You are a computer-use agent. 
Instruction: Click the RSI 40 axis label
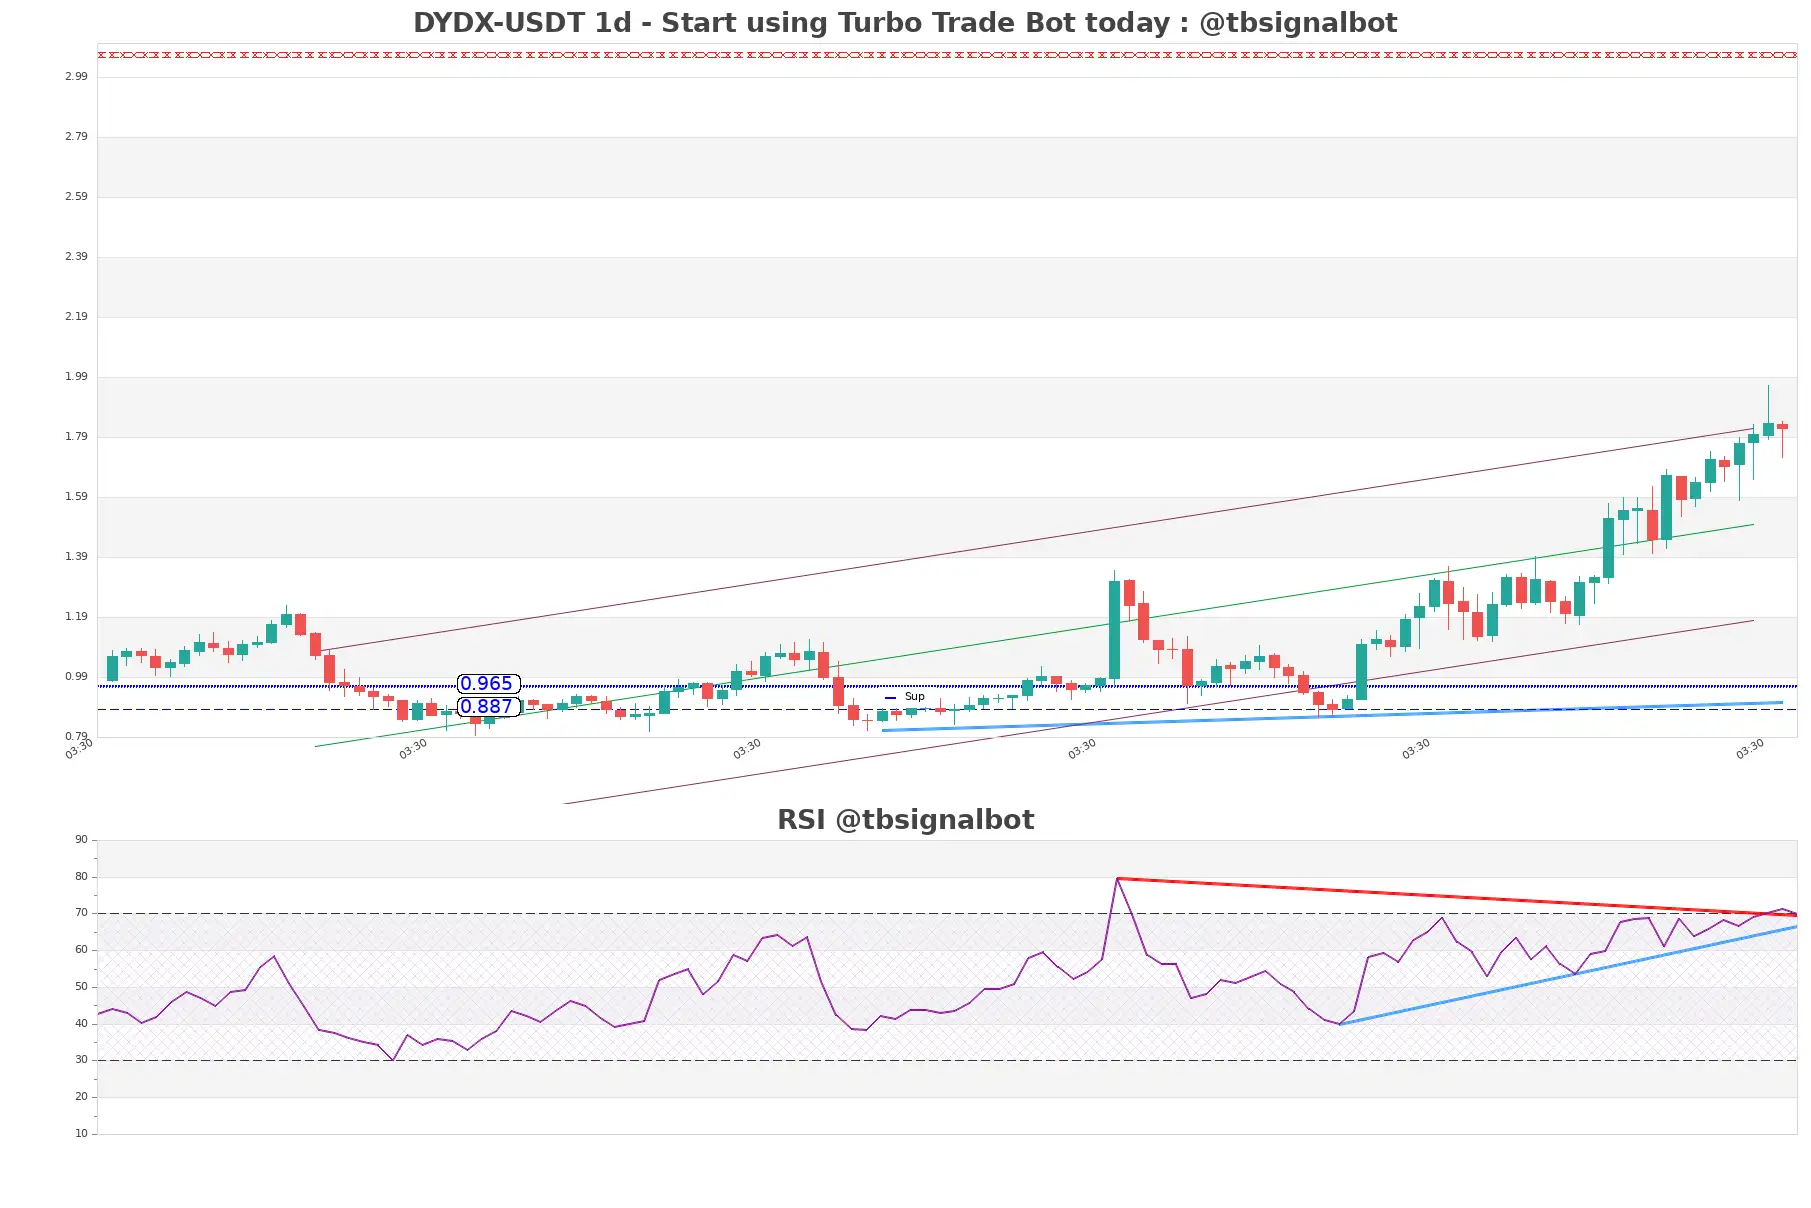[81, 1024]
